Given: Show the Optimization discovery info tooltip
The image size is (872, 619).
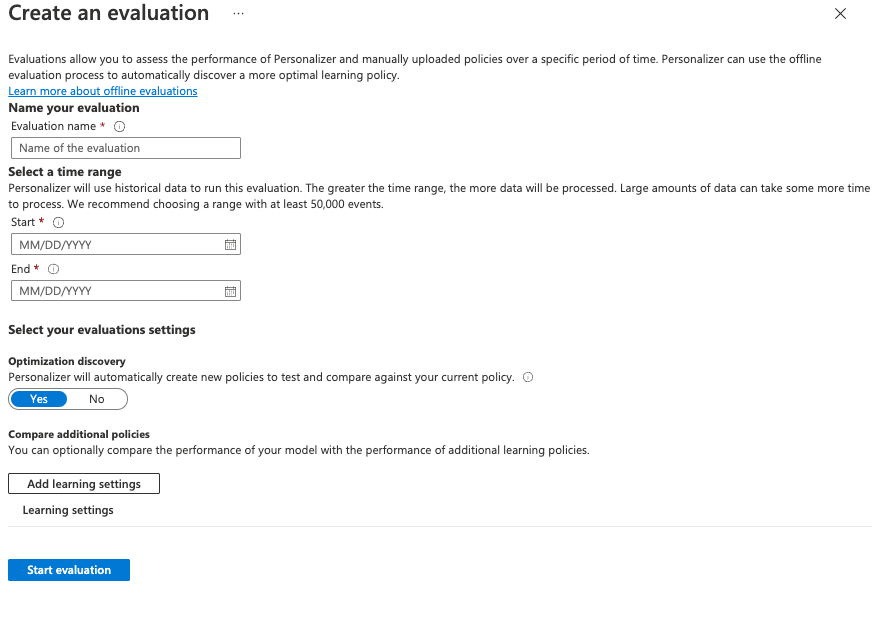Looking at the screenshot, I should click(528, 377).
